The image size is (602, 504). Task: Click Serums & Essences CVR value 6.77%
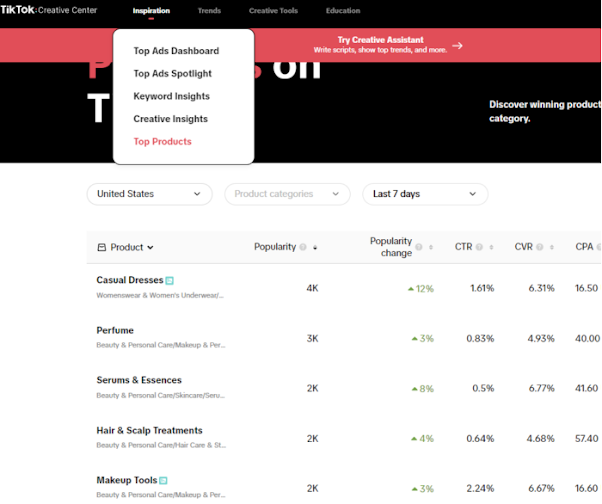tap(541, 388)
